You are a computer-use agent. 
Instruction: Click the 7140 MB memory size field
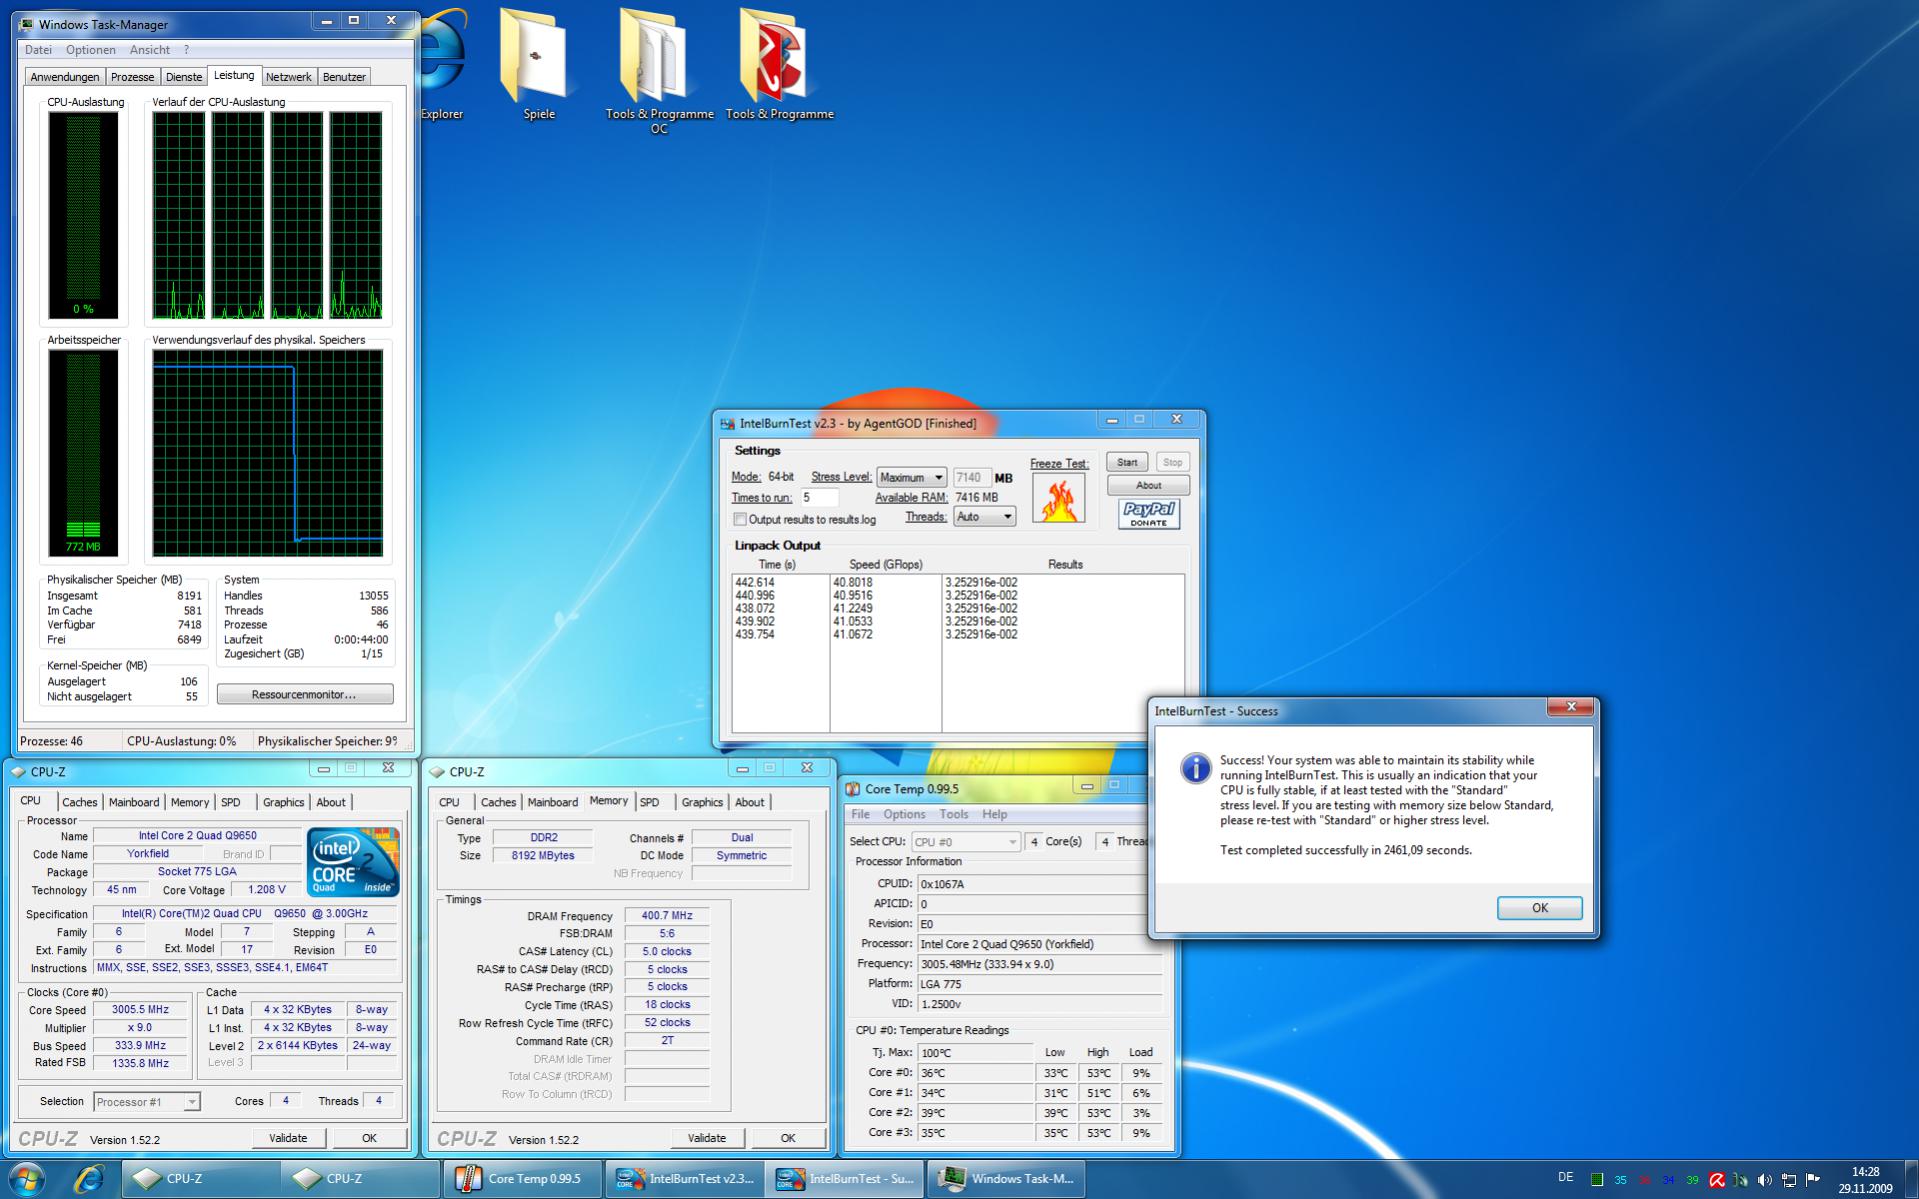971,478
